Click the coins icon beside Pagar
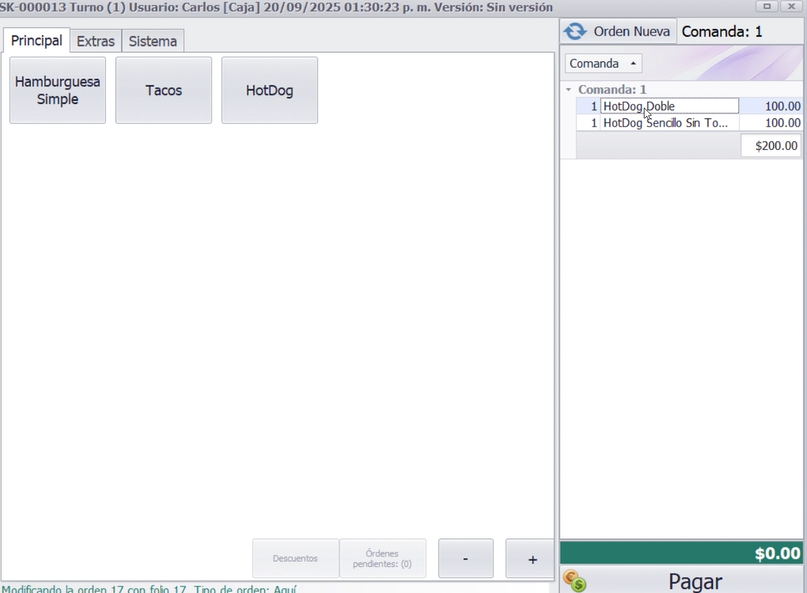This screenshot has width=807, height=593. coord(574,581)
